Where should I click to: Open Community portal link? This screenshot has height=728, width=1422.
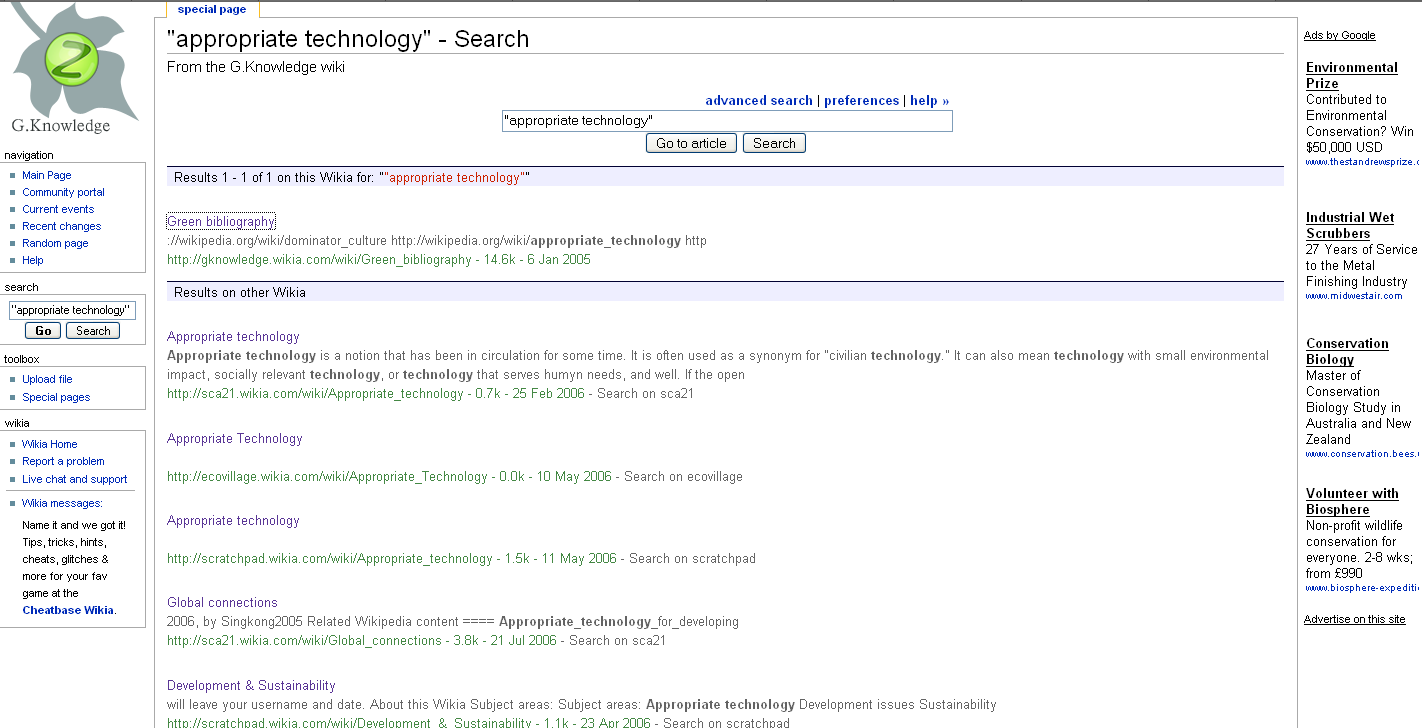point(63,192)
